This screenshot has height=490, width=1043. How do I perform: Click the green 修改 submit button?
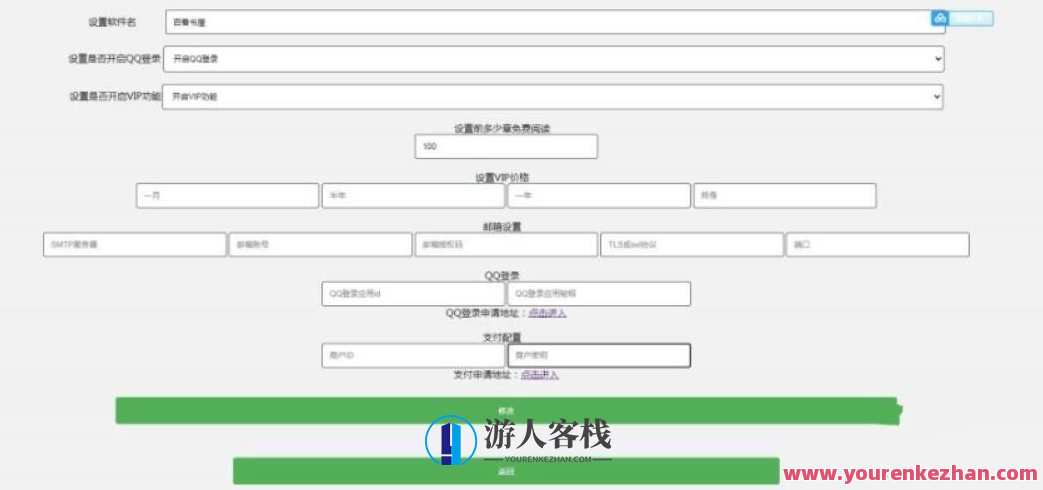[508, 411]
